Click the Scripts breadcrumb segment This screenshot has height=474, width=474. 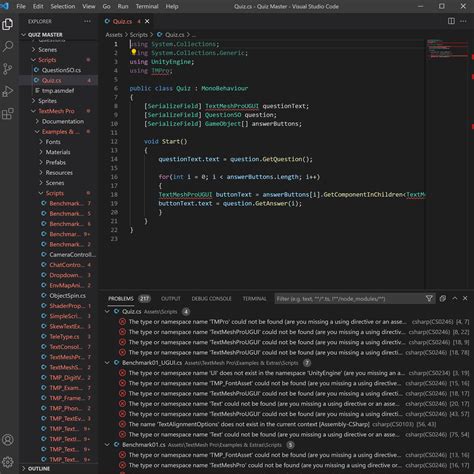[138, 35]
